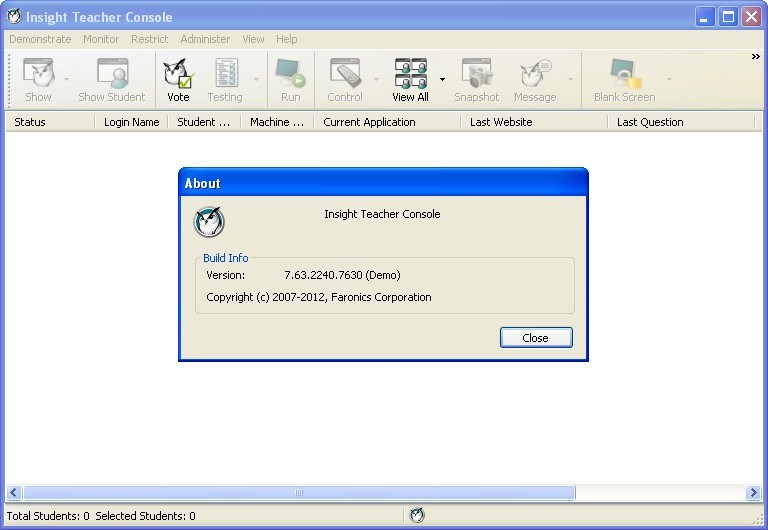Click Total Students: 0 in status bar
This screenshot has height=530, width=768.
point(48,516)
